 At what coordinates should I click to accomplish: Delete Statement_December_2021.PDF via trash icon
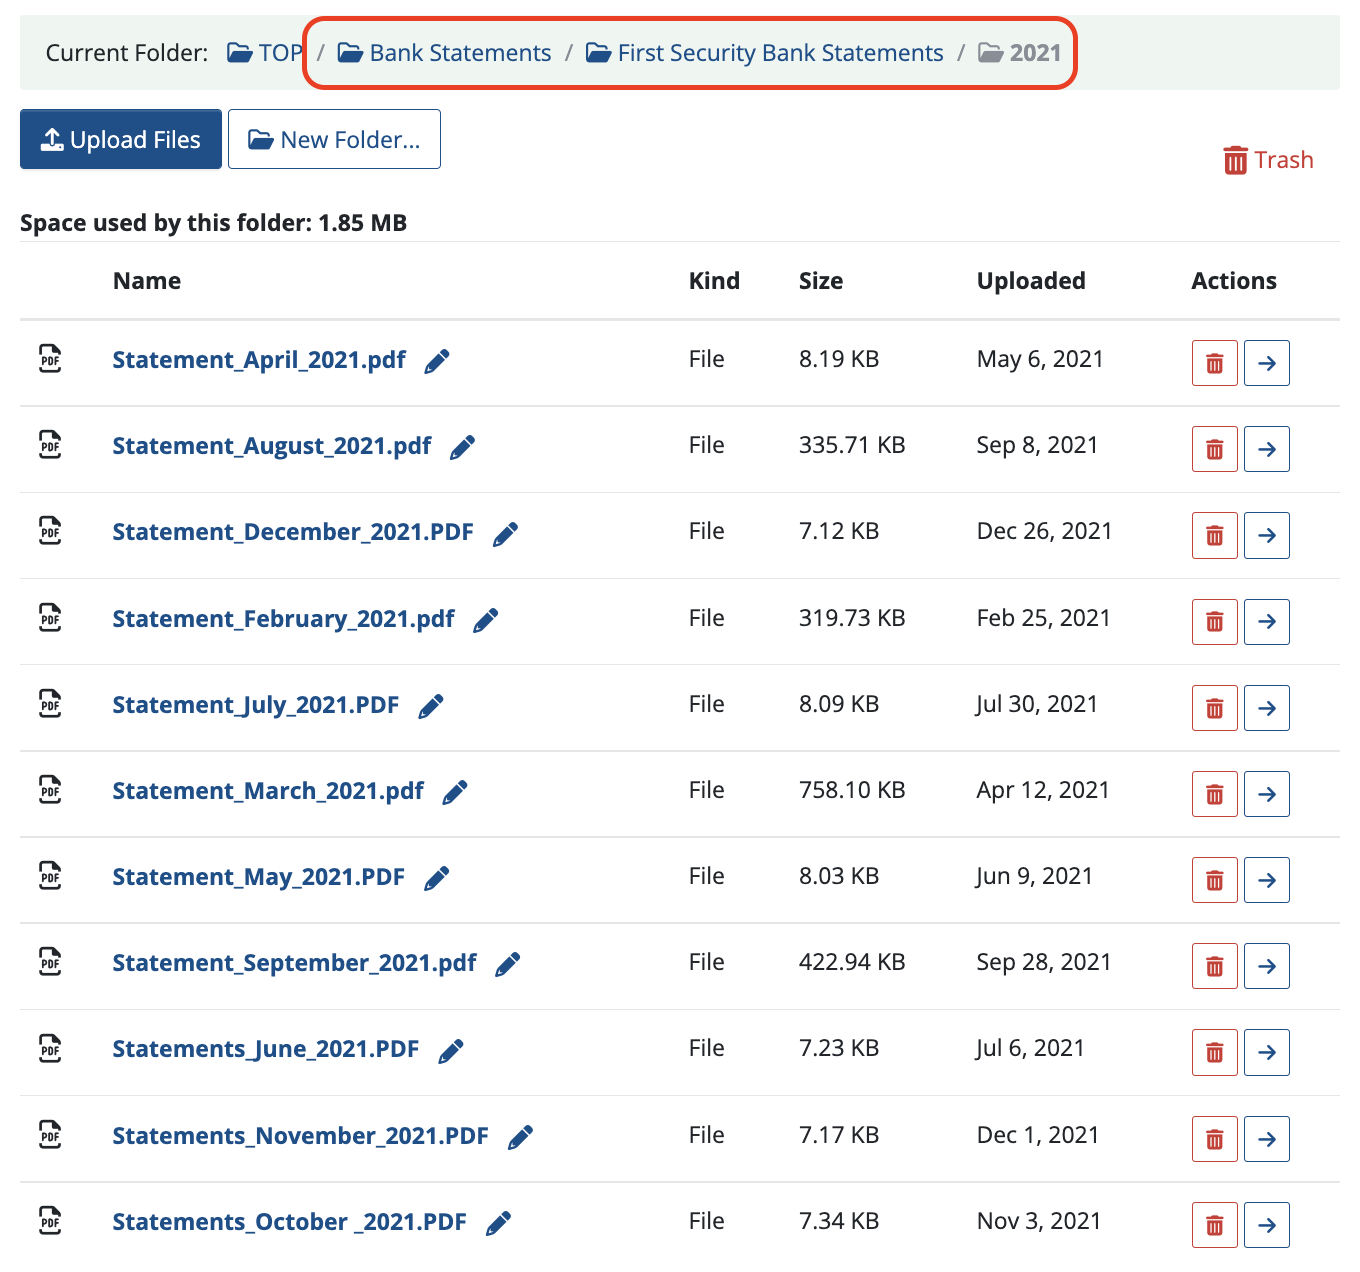click(x=1215, y=535)
